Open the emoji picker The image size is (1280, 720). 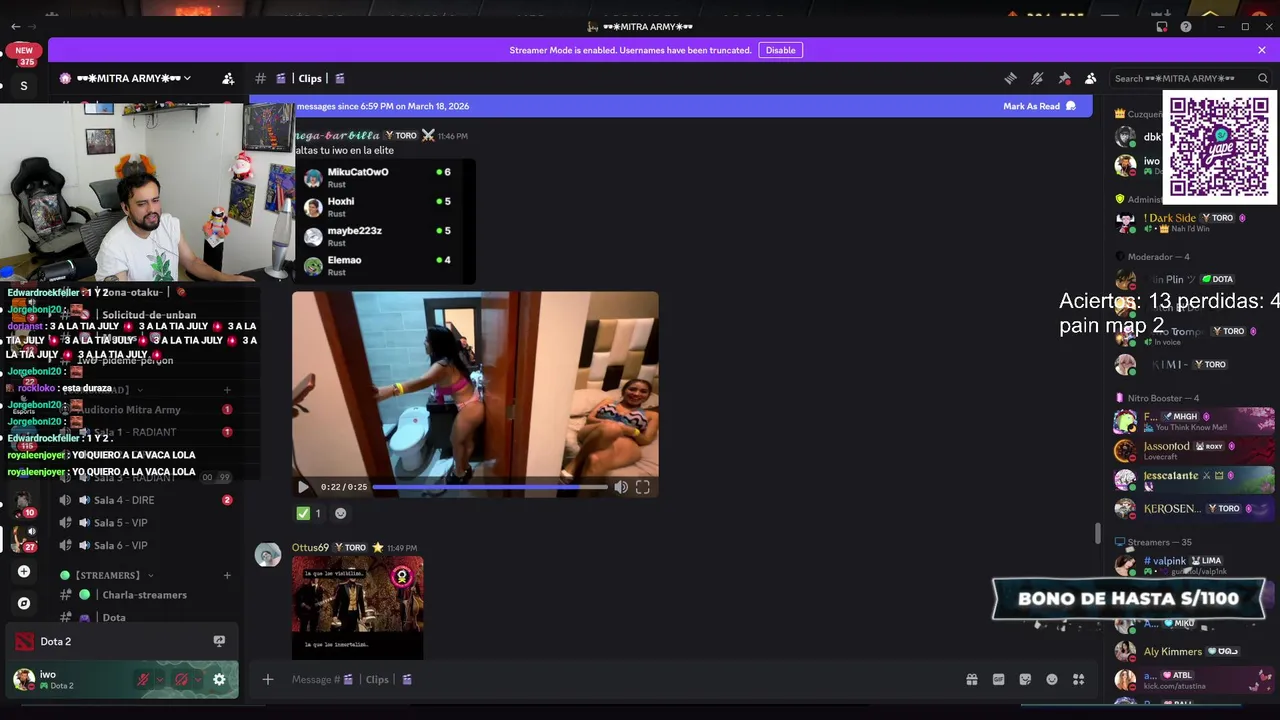tap(1052, 680)
